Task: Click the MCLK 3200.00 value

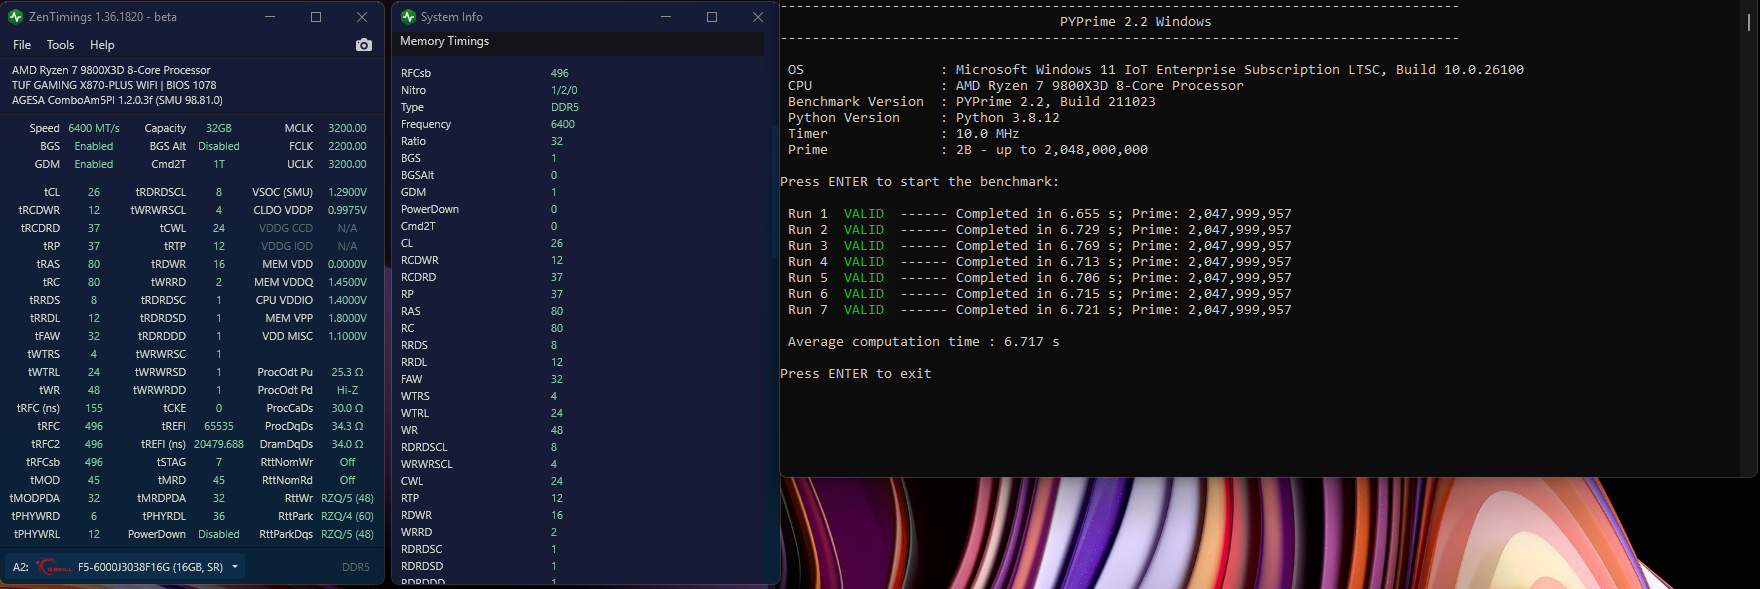Action: [x=347, y=128]
